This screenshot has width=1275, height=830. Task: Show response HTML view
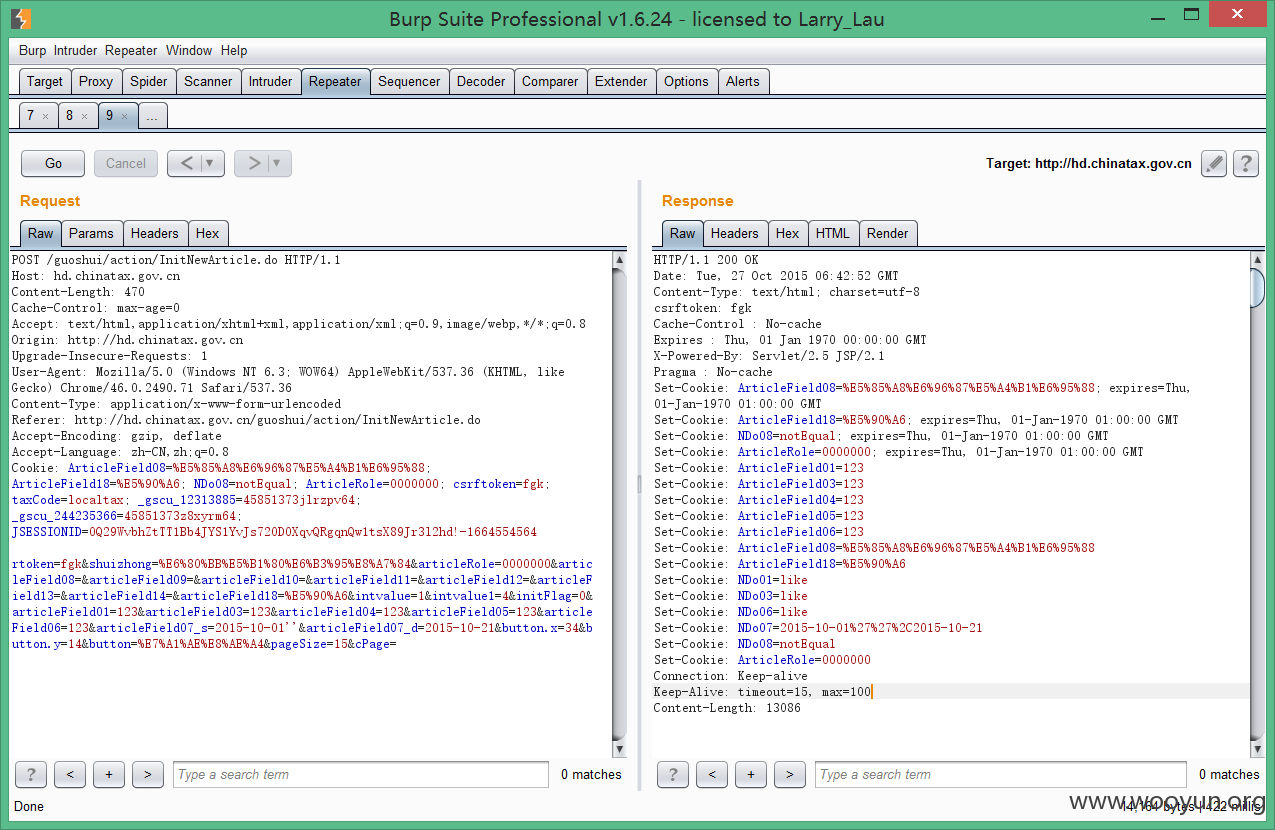click(833, 233)
